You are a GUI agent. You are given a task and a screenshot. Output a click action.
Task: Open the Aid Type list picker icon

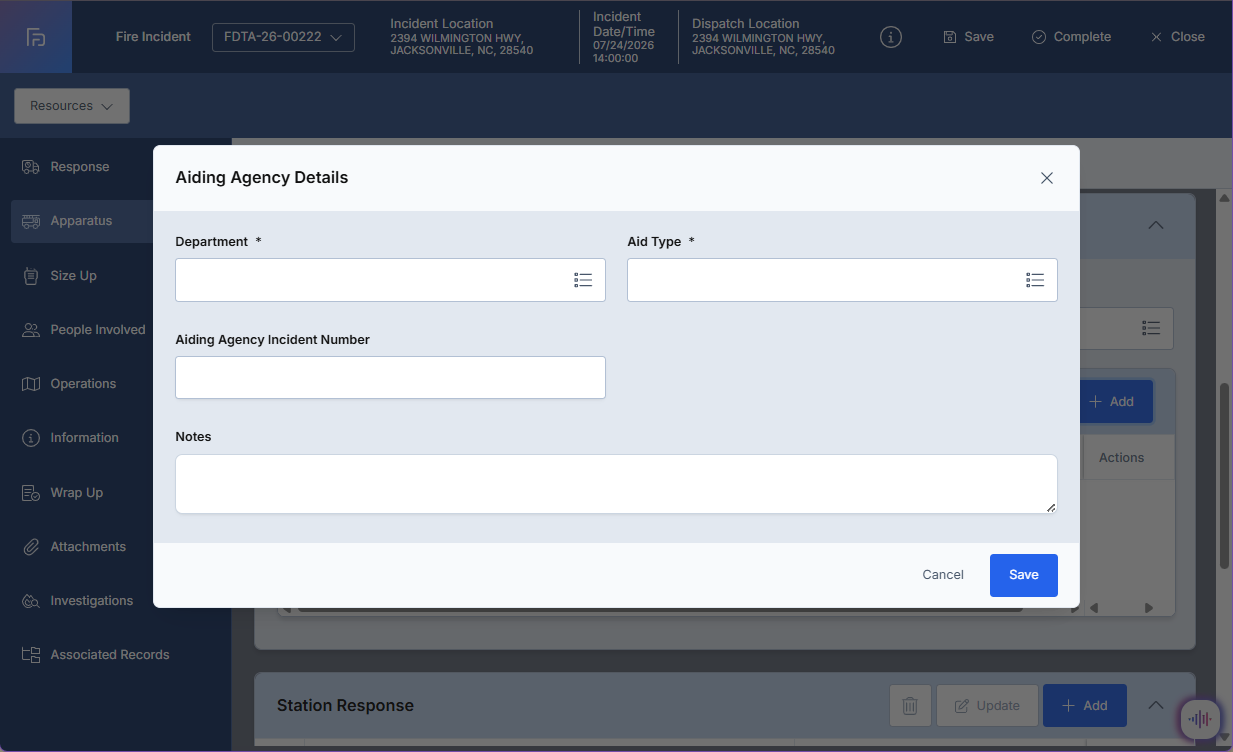click(x=1035, y=280)
